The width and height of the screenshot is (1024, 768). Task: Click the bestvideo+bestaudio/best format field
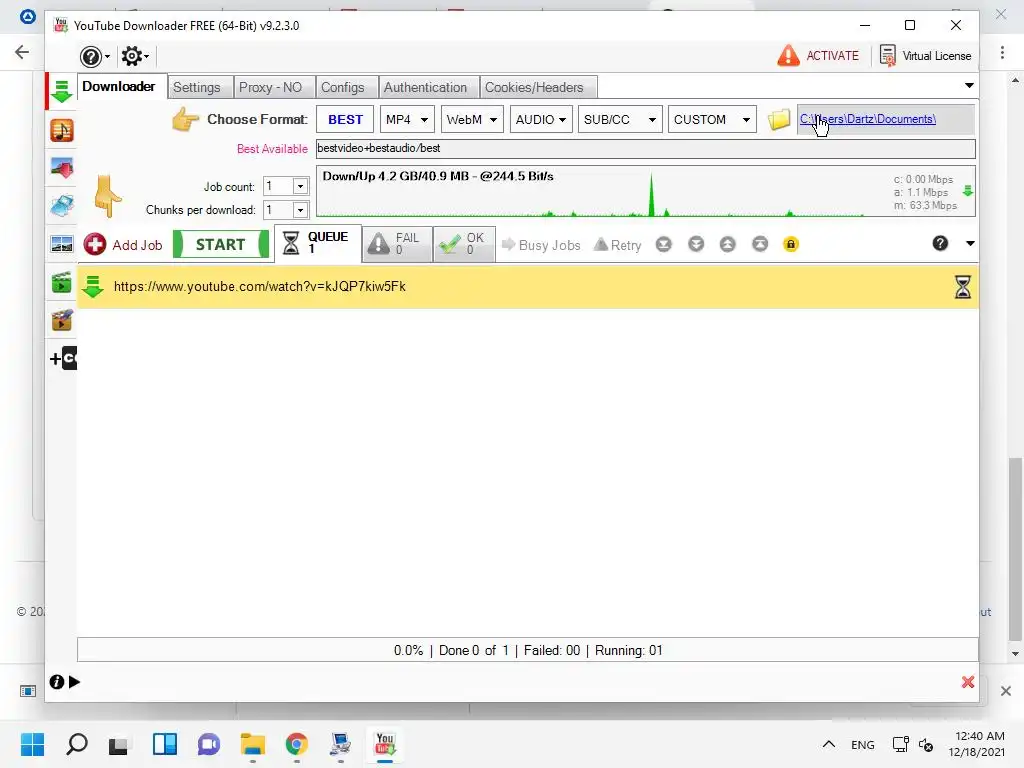(646, 148)
